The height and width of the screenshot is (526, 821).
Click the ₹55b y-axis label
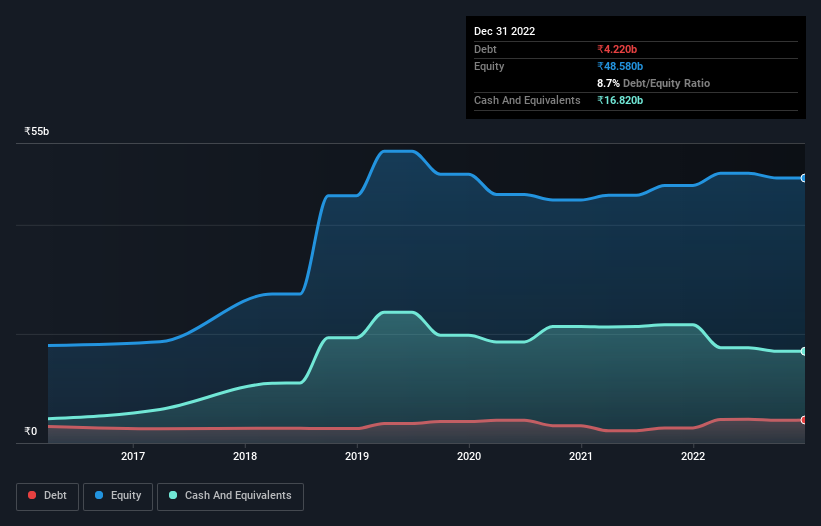37,131
